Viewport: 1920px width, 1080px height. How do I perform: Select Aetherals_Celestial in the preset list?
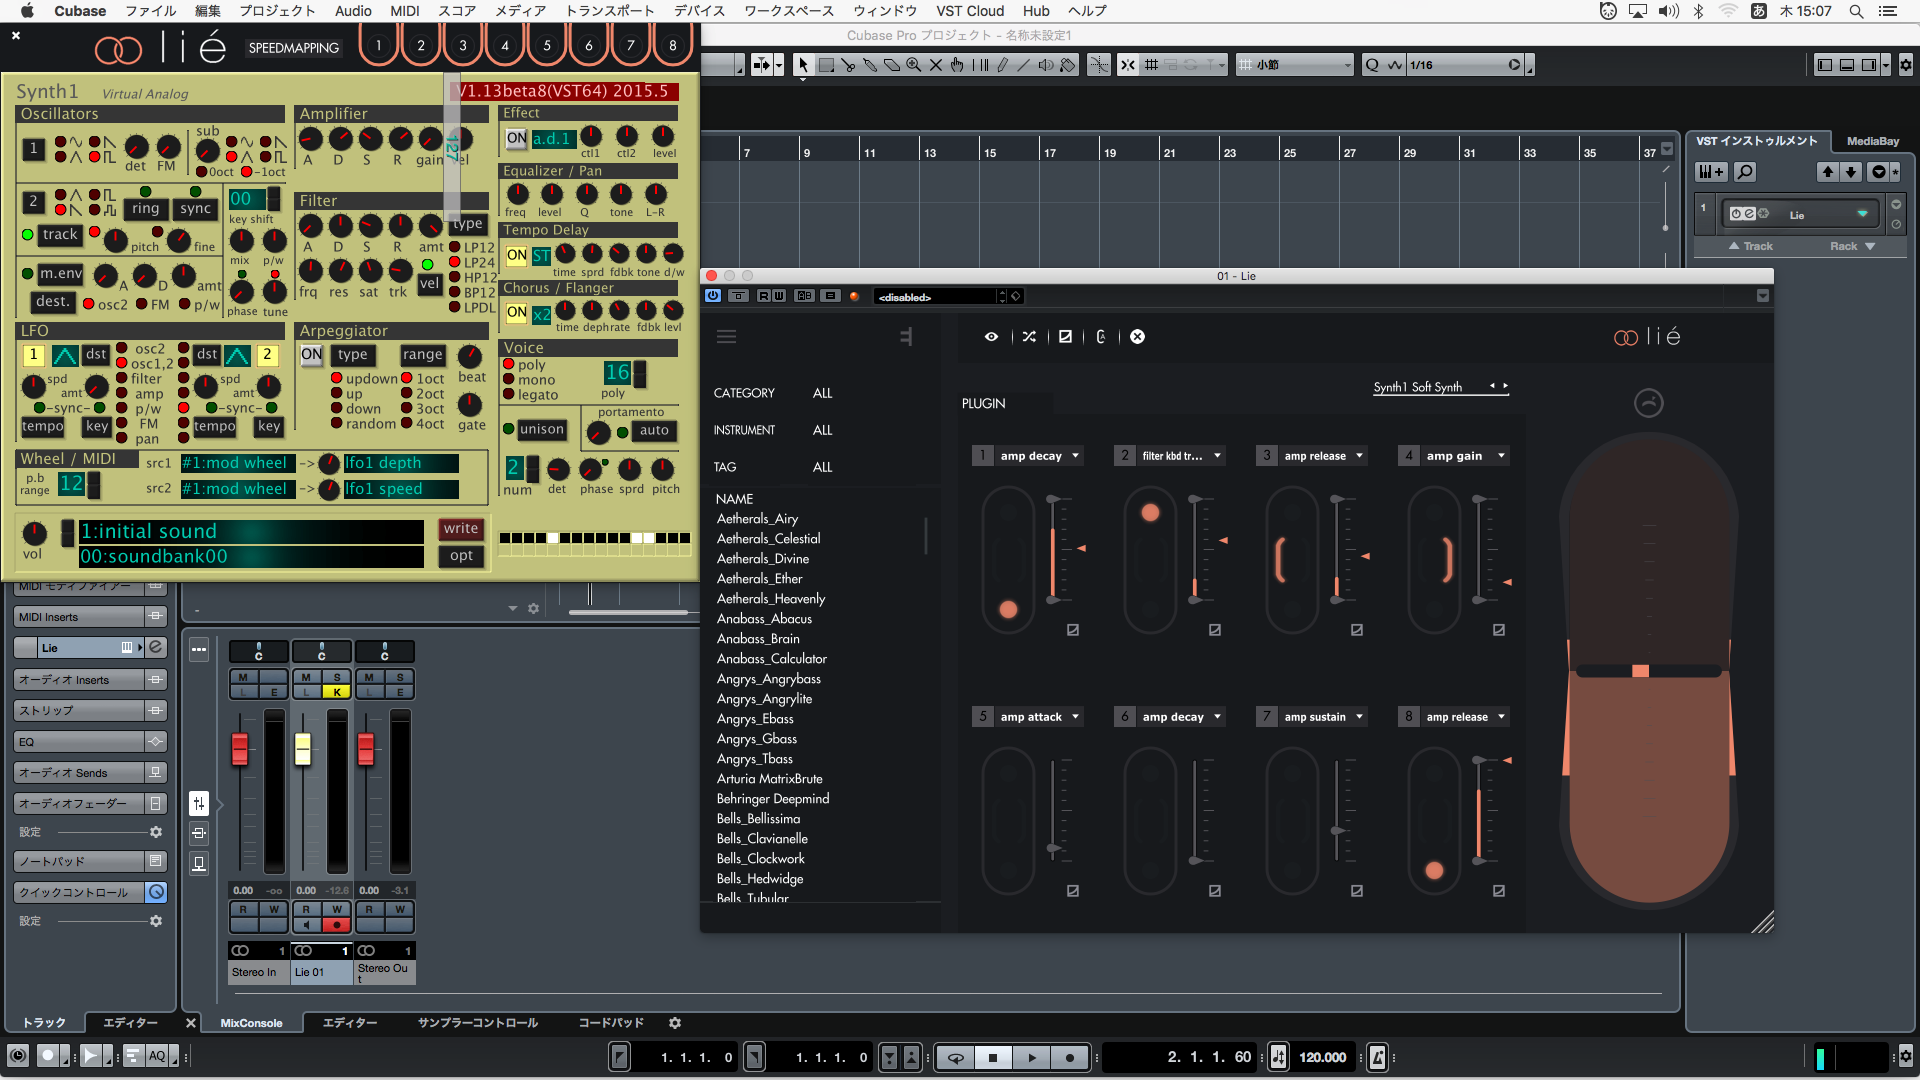[768, 539]
